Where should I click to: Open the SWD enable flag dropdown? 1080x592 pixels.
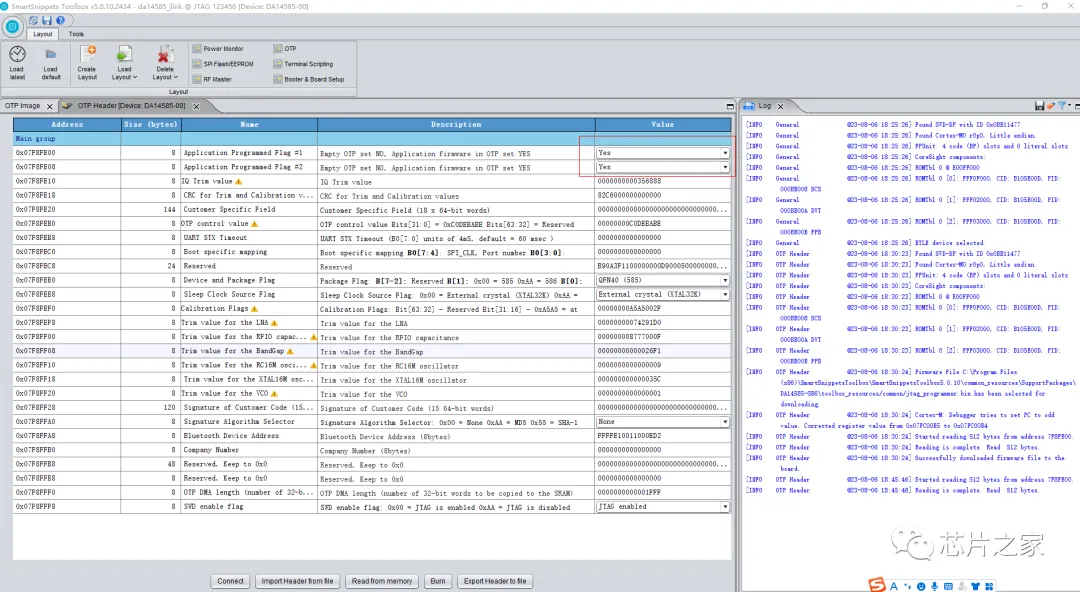(x=725, y=507)
